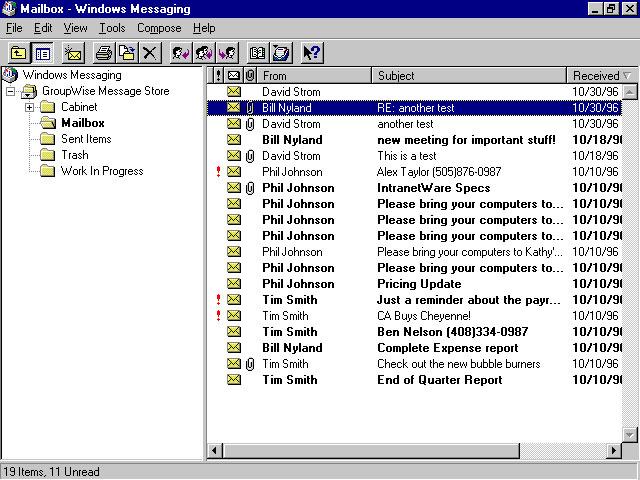Click red exclamation on 'CA Buys Cheyenne!' row

click(219, 316)
